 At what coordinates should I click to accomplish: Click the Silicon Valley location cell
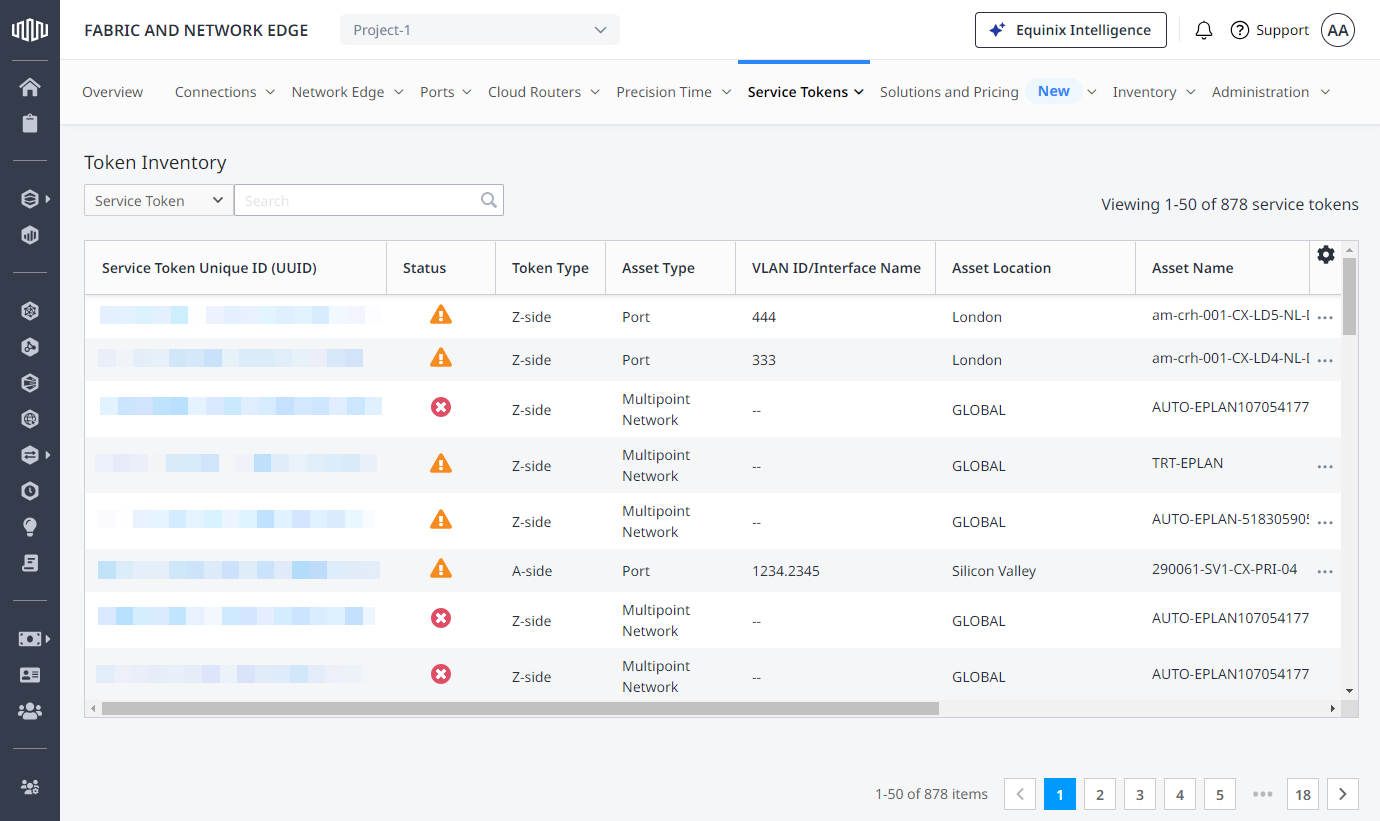coord(994,571)
